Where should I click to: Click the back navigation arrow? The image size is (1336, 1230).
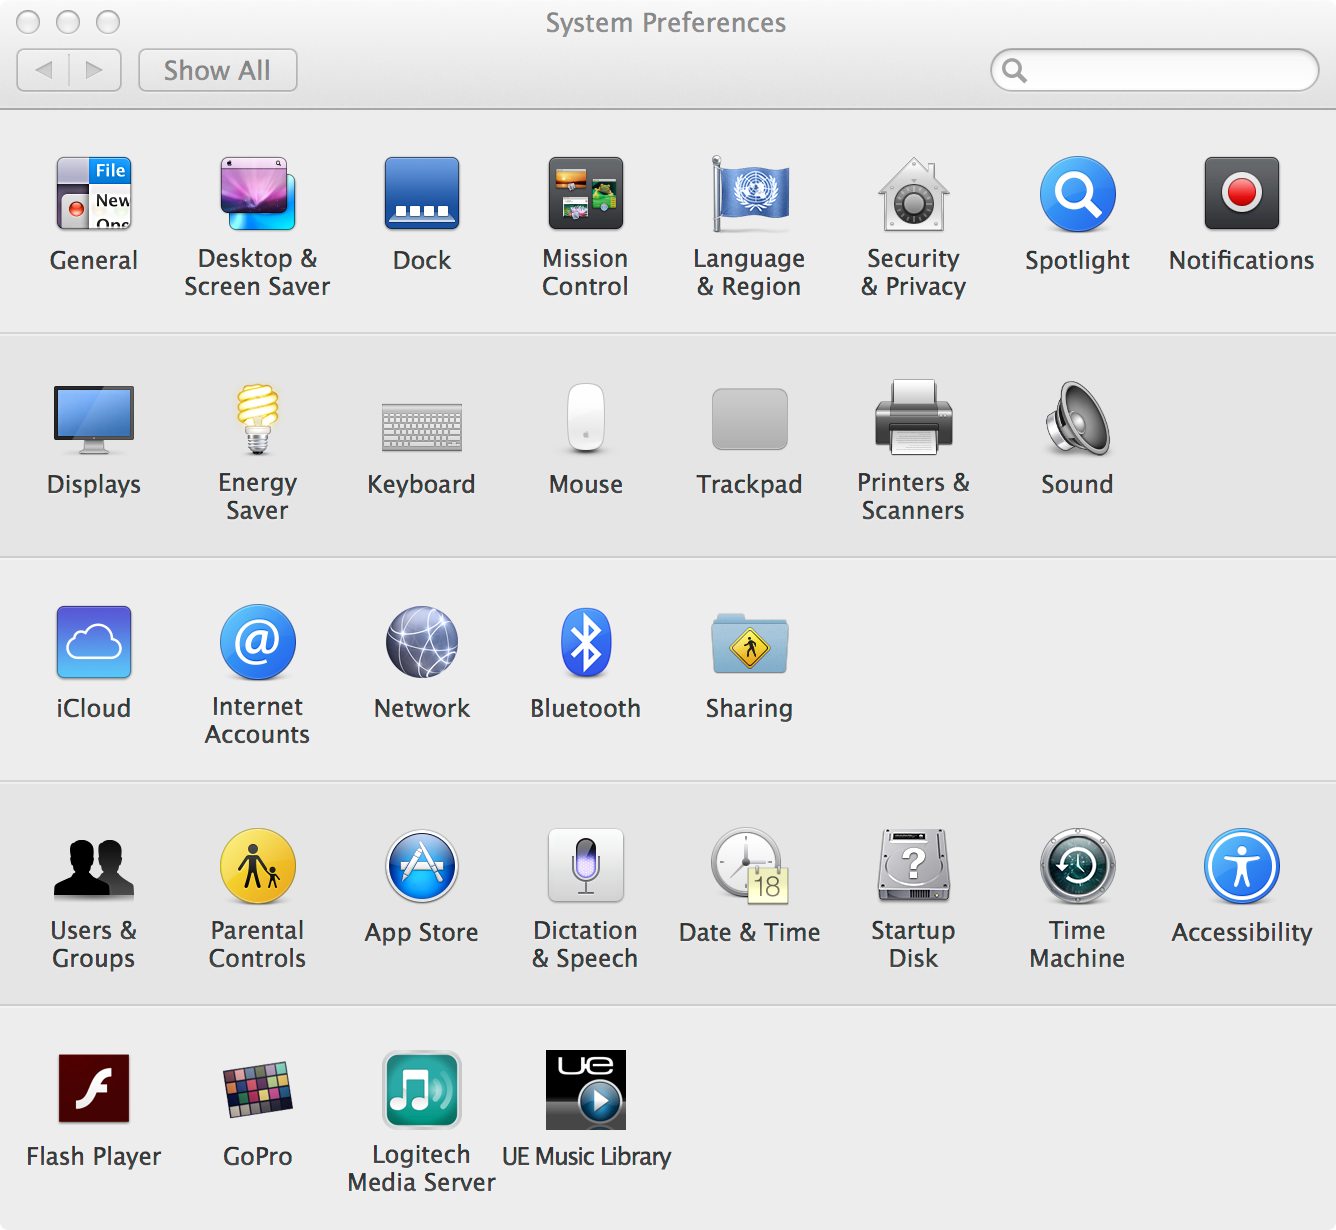coord(44,70)
